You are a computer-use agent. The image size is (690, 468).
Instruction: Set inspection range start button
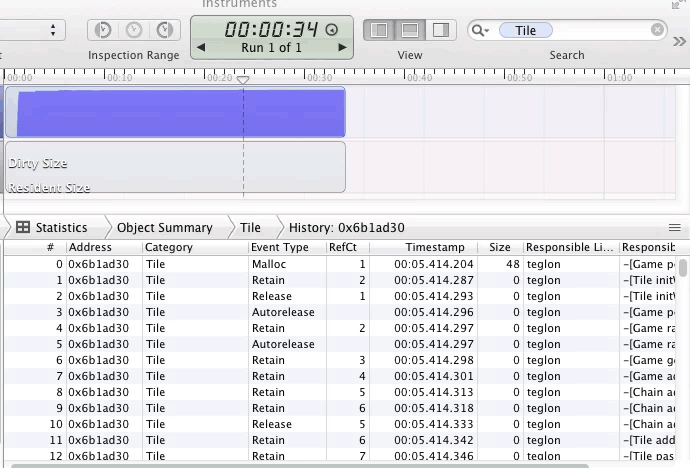[103, 30]
